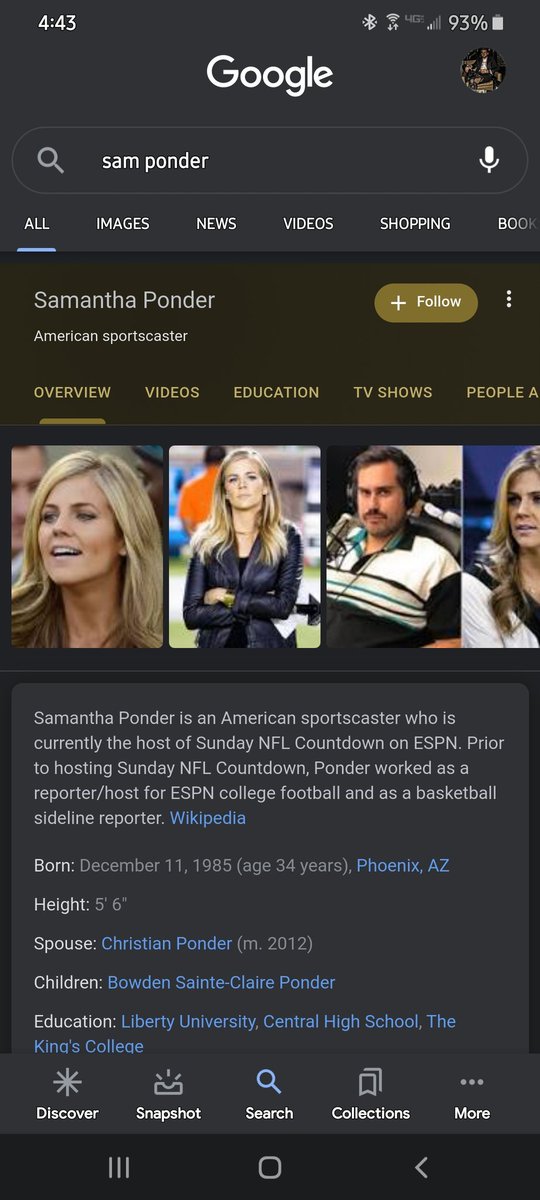Image resolution: width=540 pixels, height=1200 pixels.
Task: Open the Central High School link
Action: coord(342,1021)
